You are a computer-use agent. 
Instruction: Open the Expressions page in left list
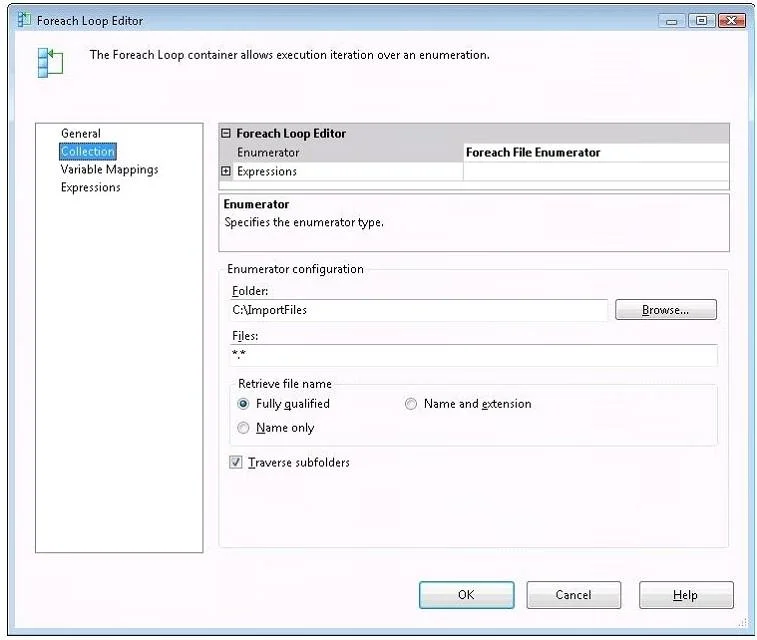(91, 187)
